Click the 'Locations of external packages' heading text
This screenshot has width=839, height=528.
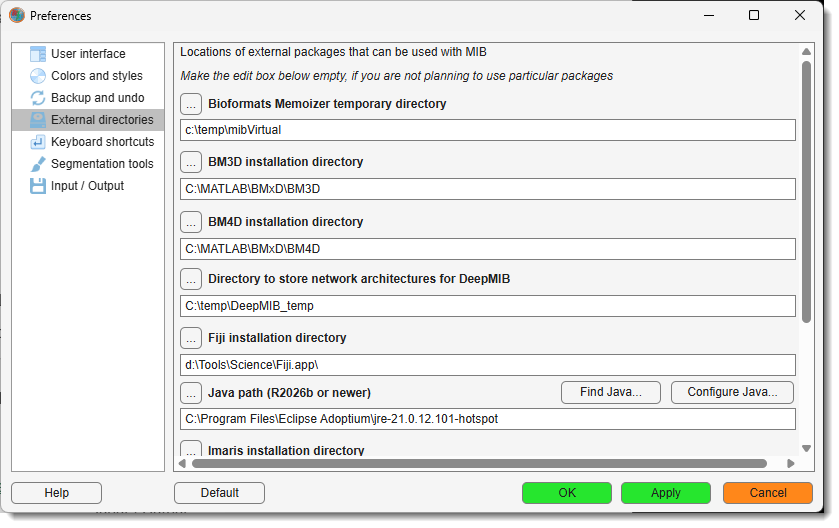333,52
